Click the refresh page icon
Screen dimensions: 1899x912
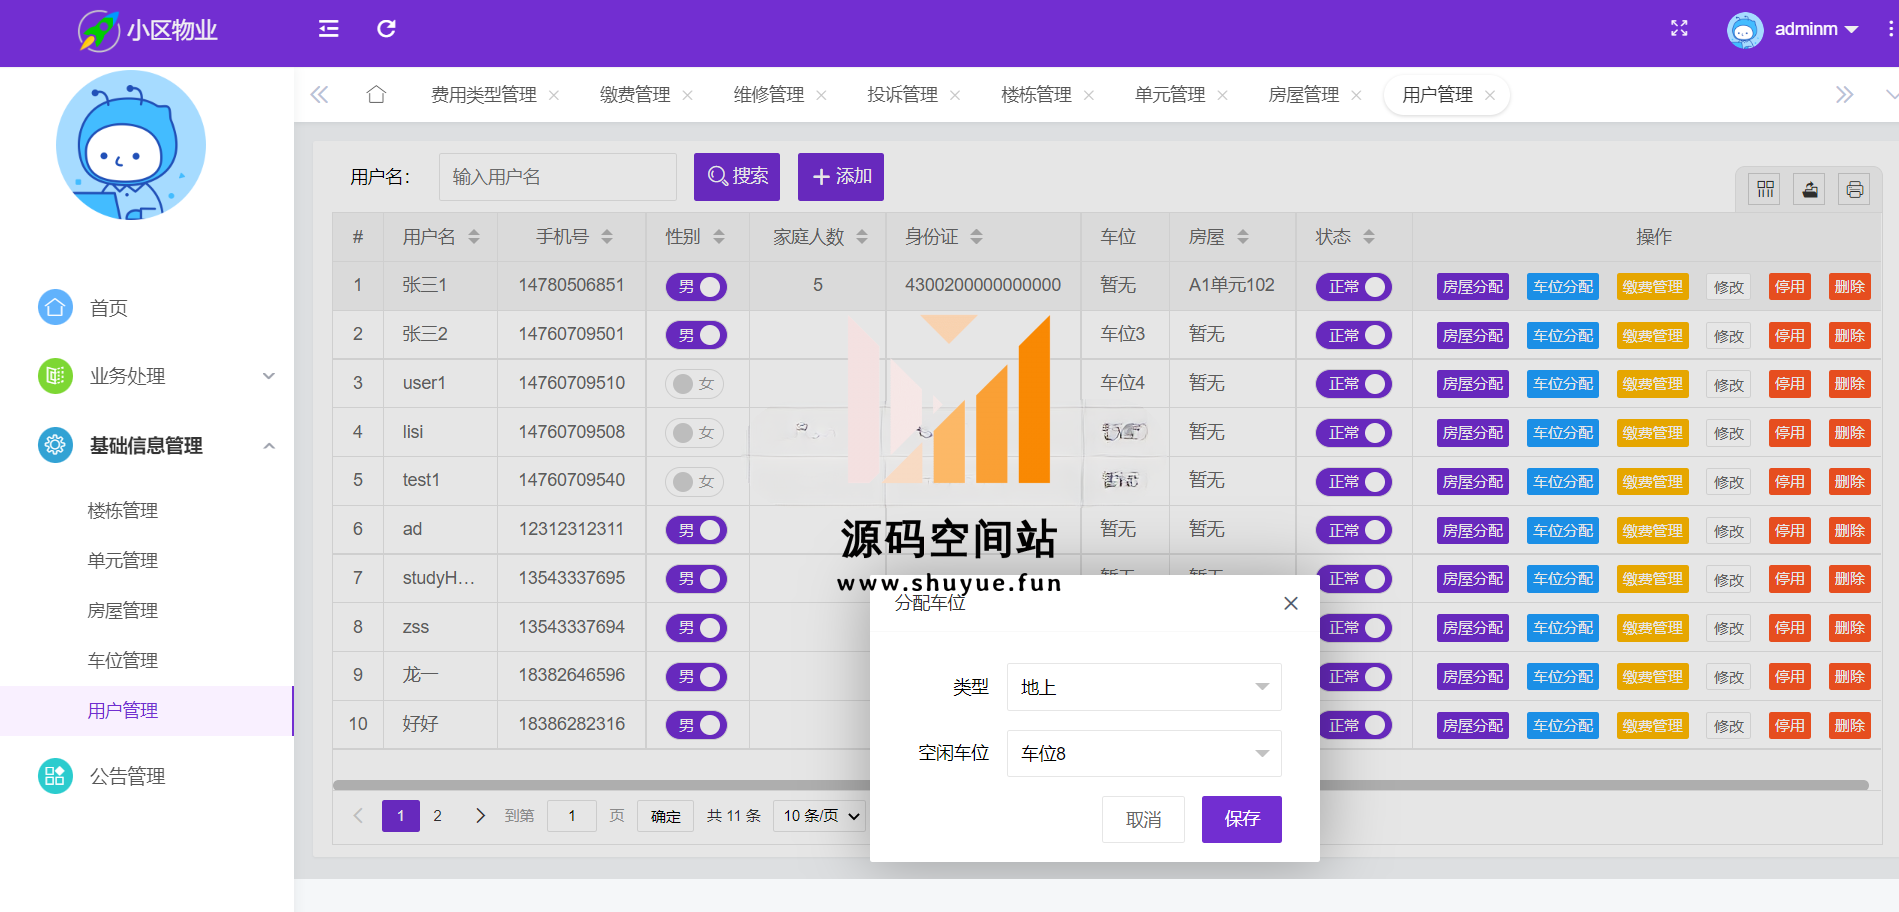[386, 29]
